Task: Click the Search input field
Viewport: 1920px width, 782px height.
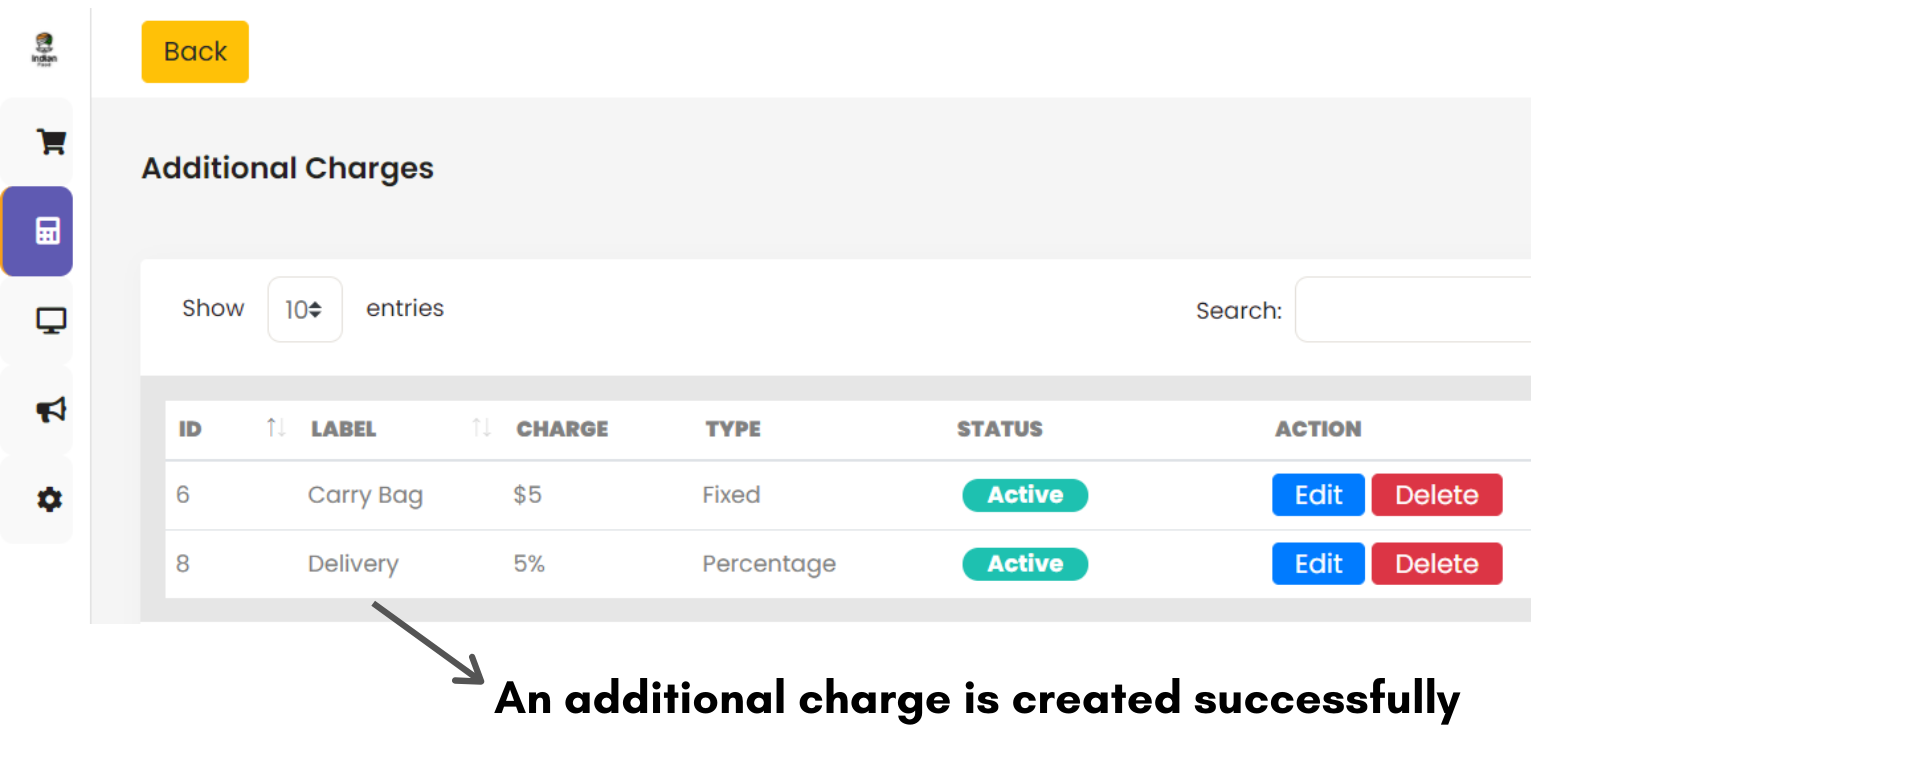Action: [x=1412, y=310]
